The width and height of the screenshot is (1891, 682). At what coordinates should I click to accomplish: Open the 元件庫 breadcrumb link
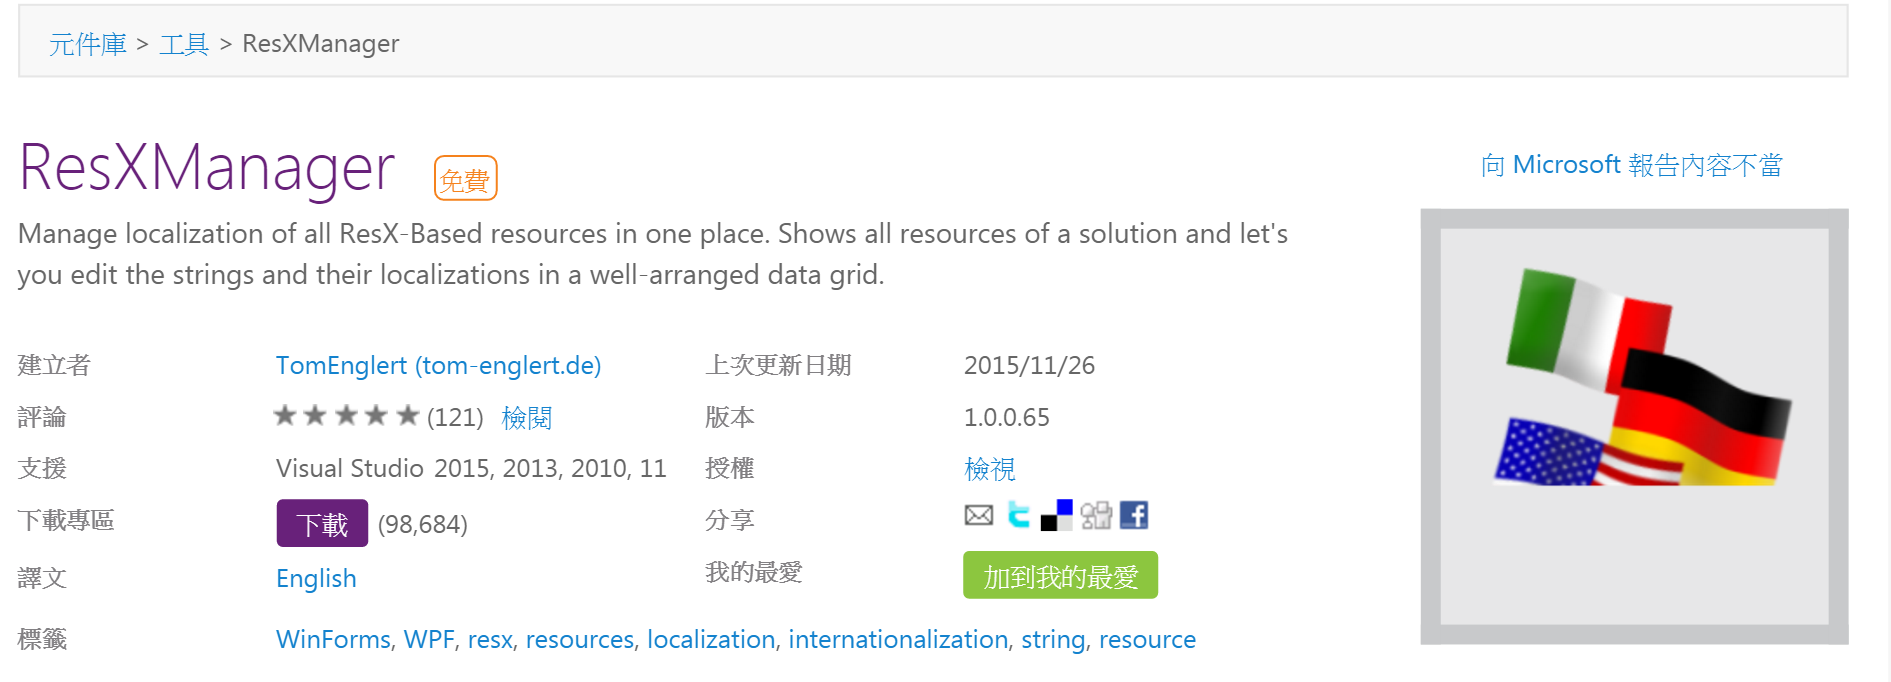point(88,44)
